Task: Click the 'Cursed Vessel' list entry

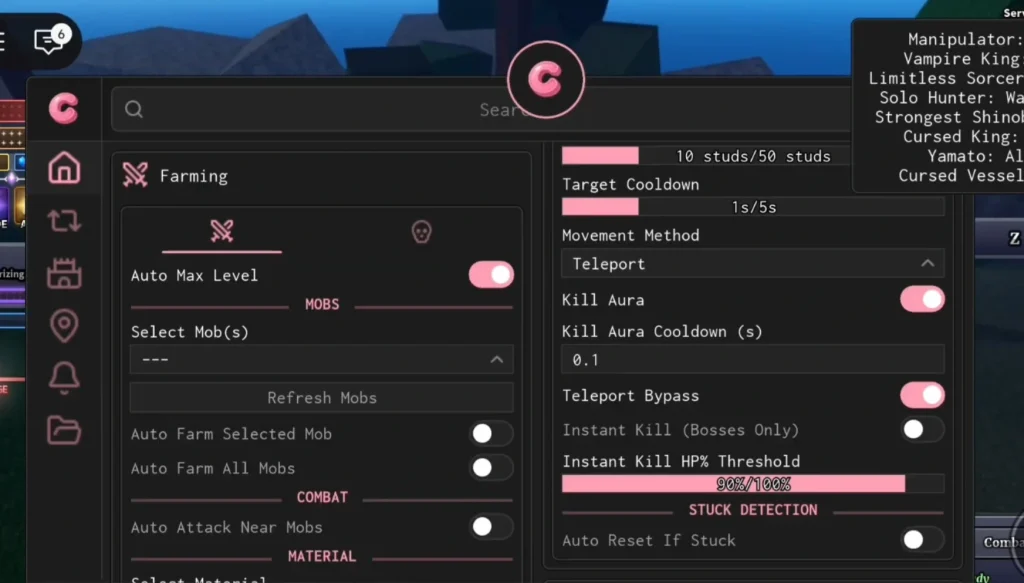Action: pyautogui.click(x=961, y=176)
